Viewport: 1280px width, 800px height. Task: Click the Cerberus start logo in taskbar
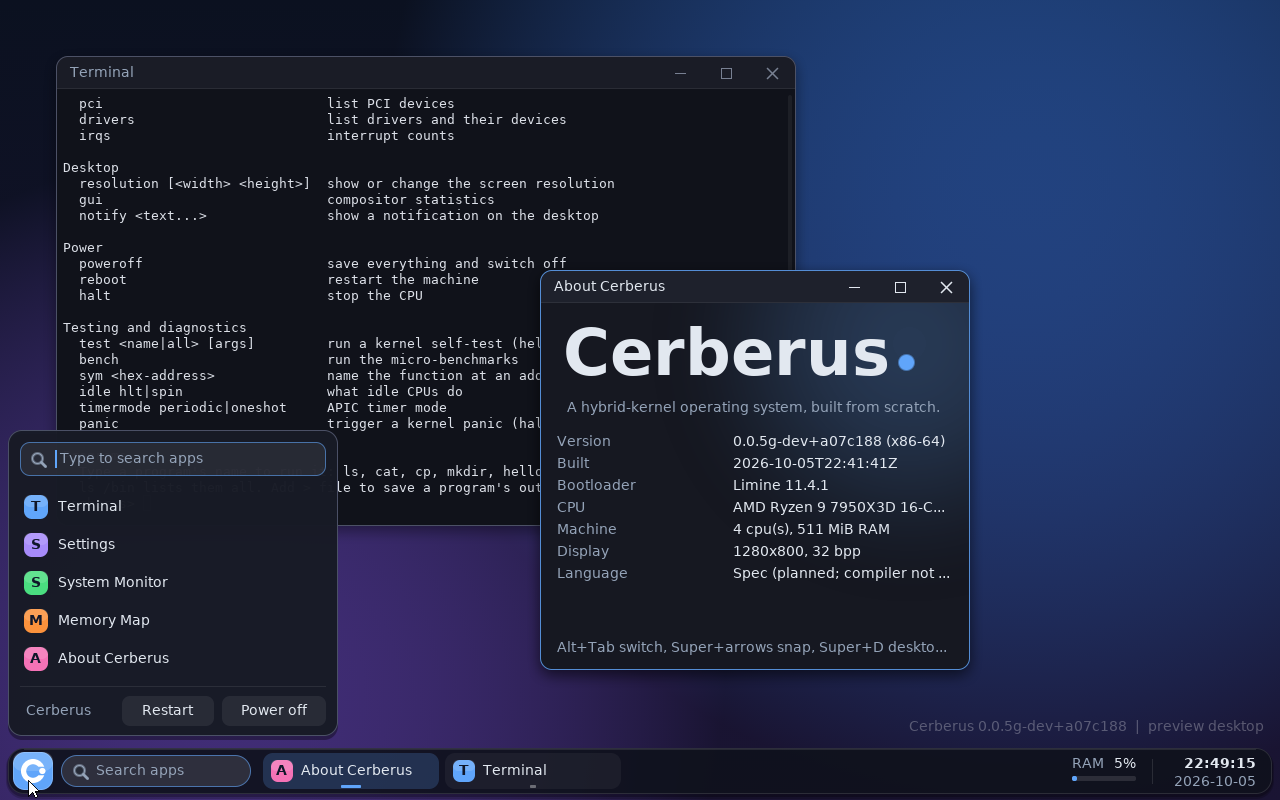click(x=33, y=771)
